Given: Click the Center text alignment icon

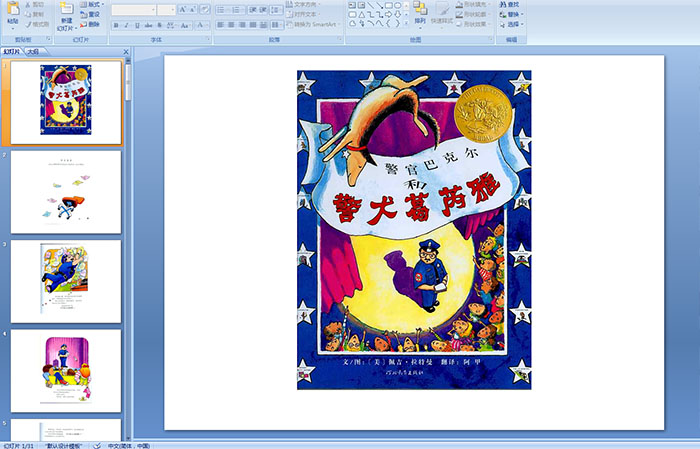Looking at the screenshot, I should click(231, 25).
